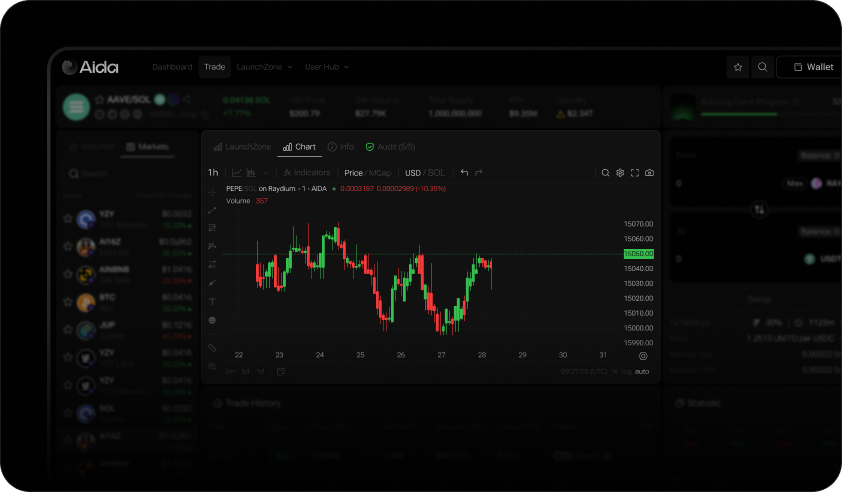Go to Dashboard in top navigation
The height and width of the screenshot is (492, 842).
tap(172, 67)
